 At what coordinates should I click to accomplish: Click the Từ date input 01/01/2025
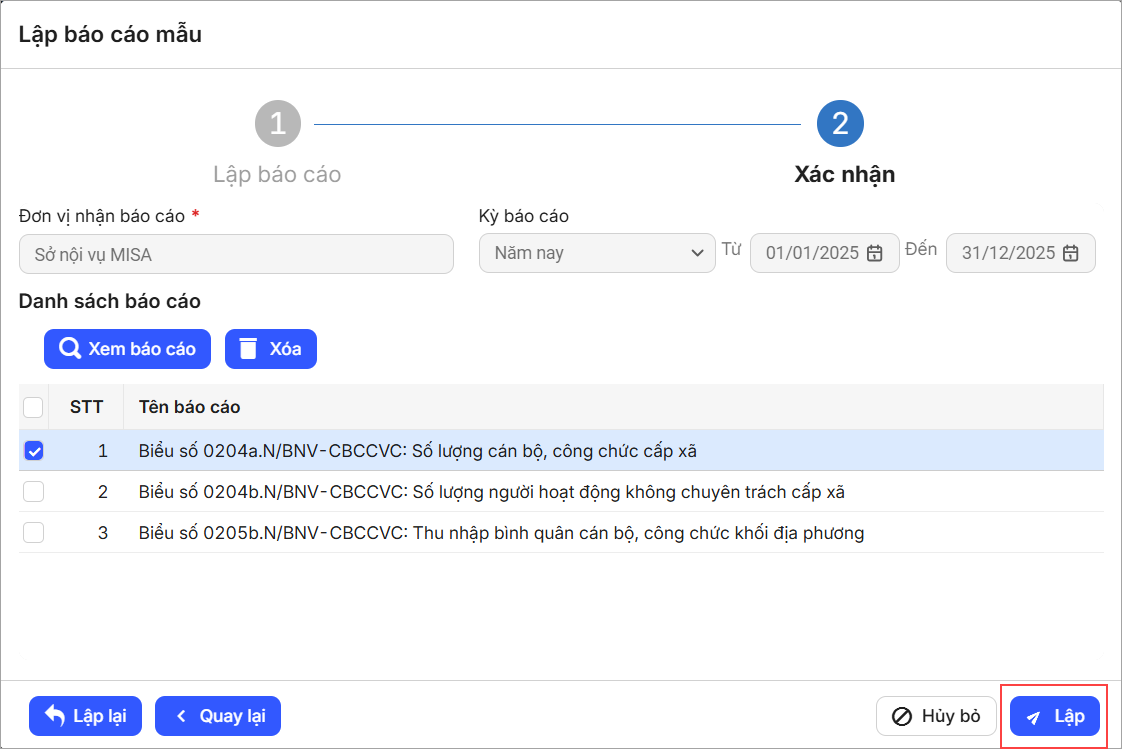coord(811,253)
